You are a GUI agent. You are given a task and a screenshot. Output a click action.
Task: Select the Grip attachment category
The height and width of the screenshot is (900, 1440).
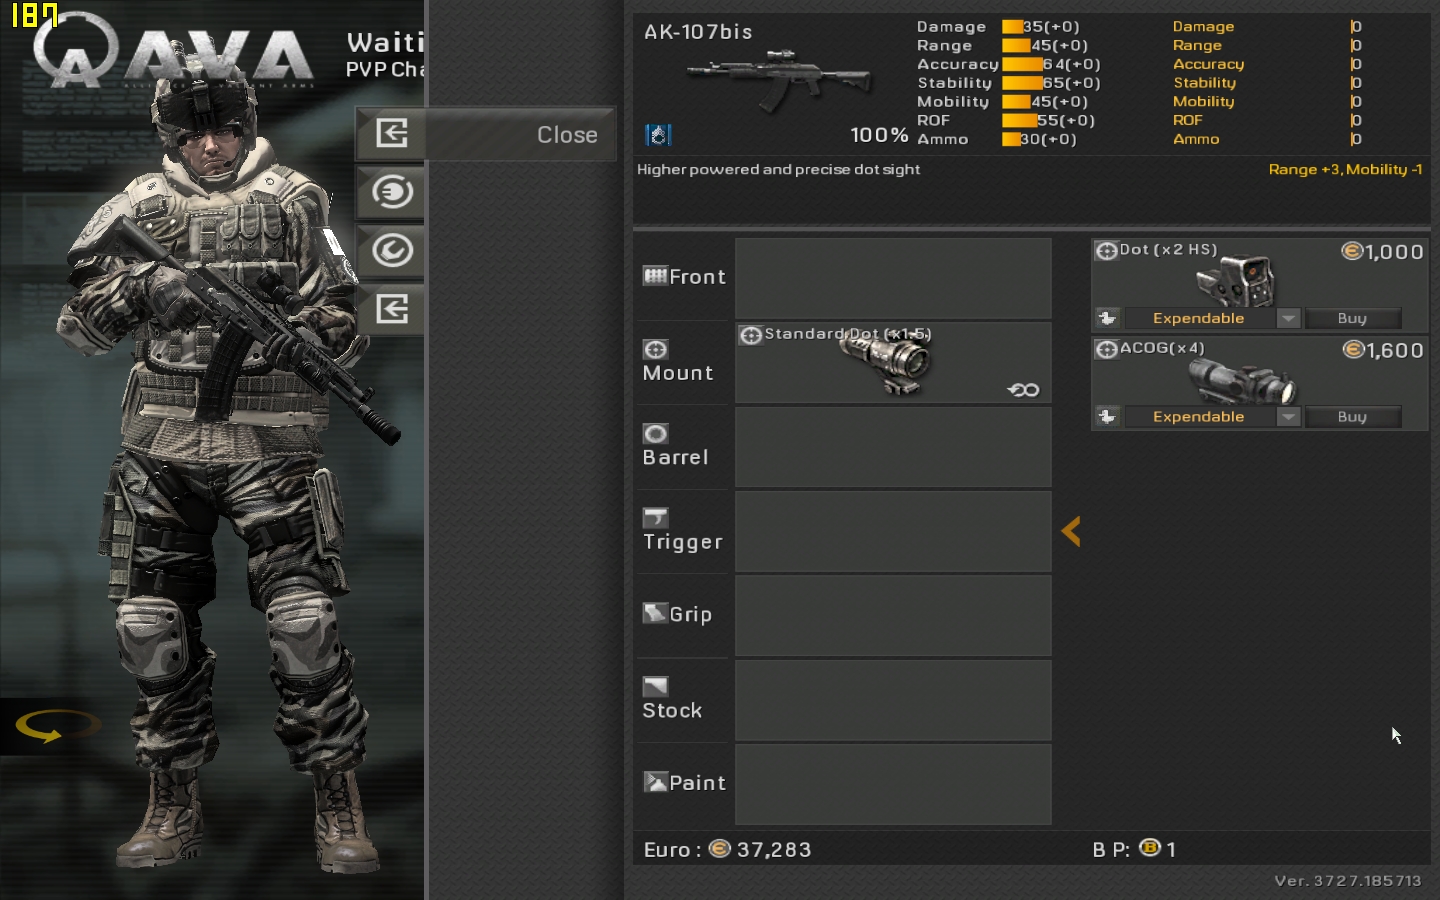(683, 615)
